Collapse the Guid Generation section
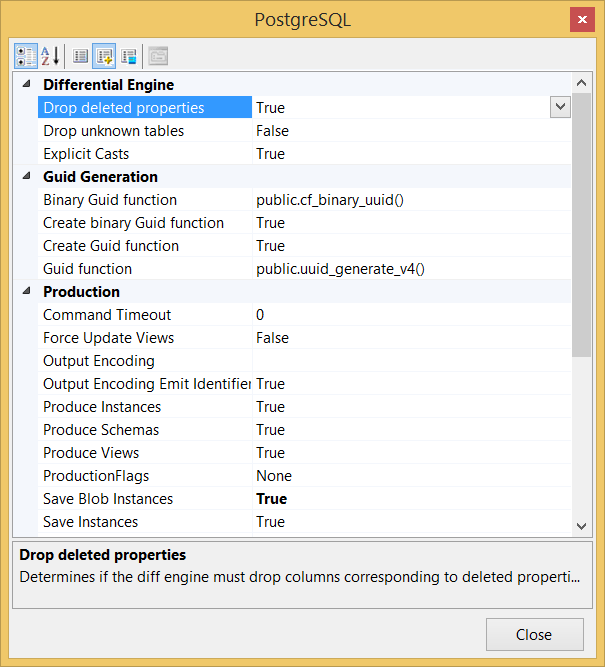The width and height of the screenshot is (605, 667). 25,177
